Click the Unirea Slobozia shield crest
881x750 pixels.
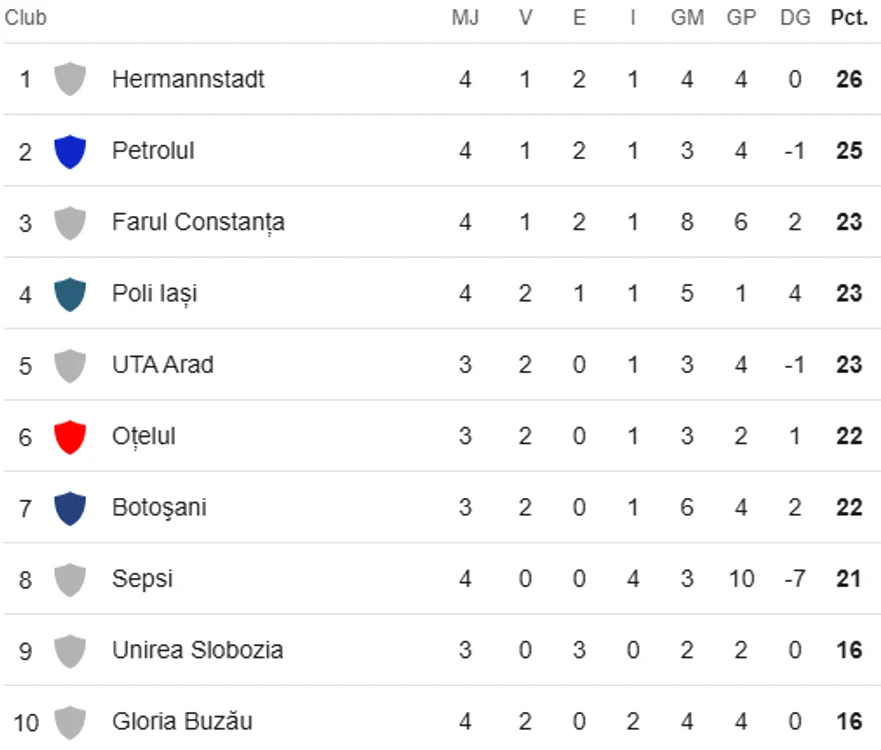tap(70, 651)
